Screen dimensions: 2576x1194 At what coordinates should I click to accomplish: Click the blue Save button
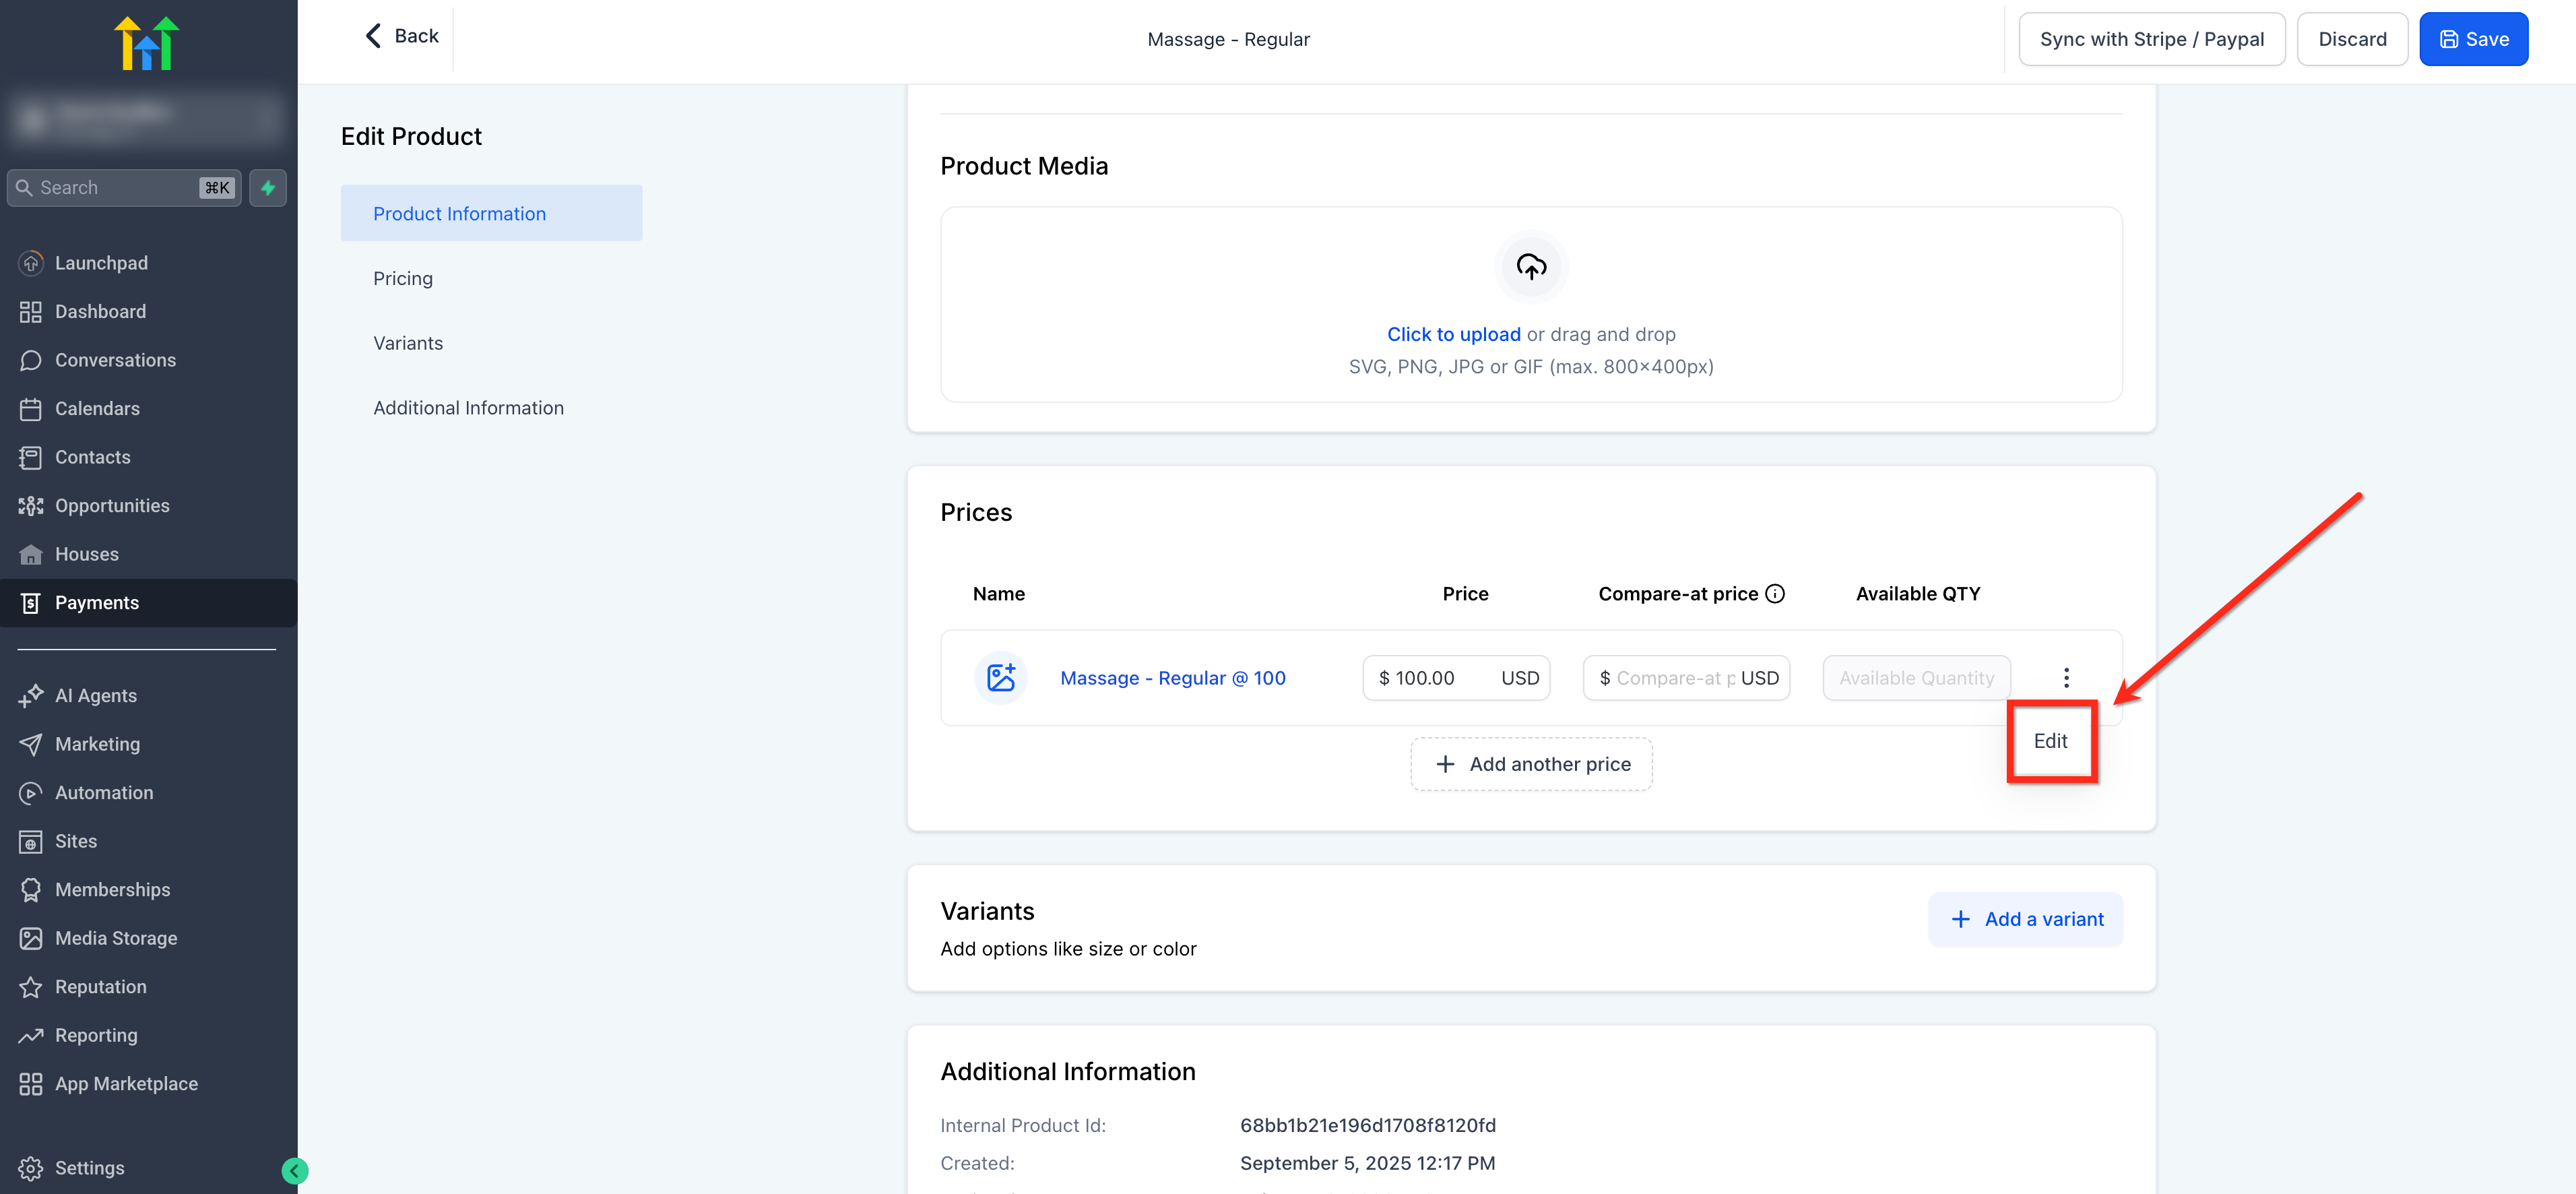[x=2473, y=39]
